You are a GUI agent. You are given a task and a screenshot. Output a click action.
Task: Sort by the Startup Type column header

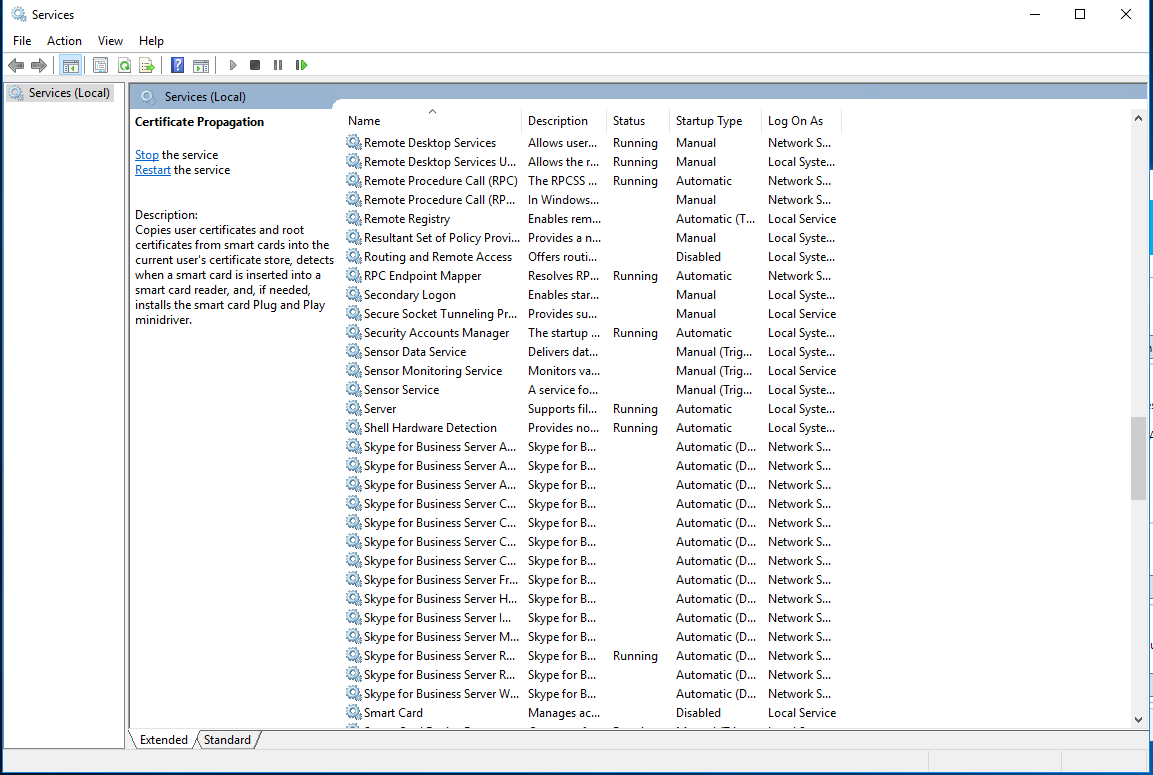click(709, 121)
